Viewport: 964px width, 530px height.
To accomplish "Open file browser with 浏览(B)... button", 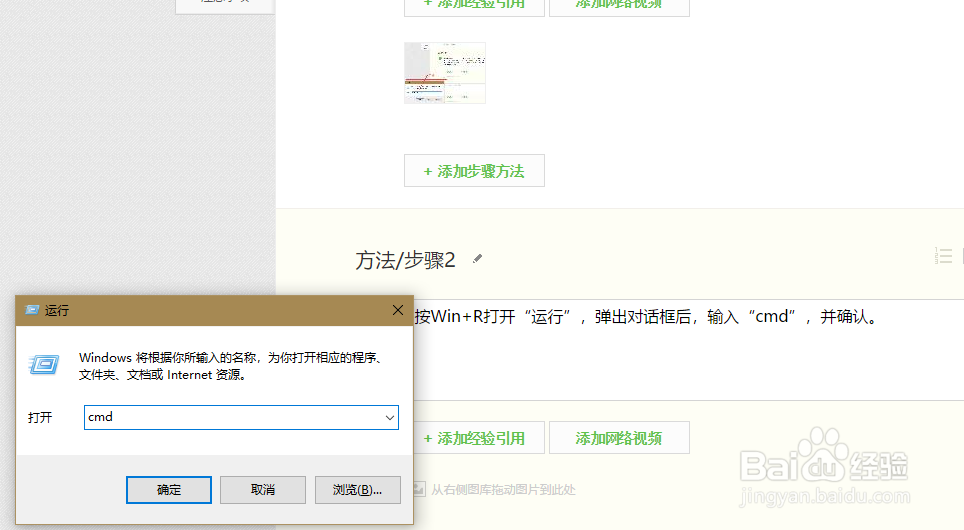I will tap(357, 490).
